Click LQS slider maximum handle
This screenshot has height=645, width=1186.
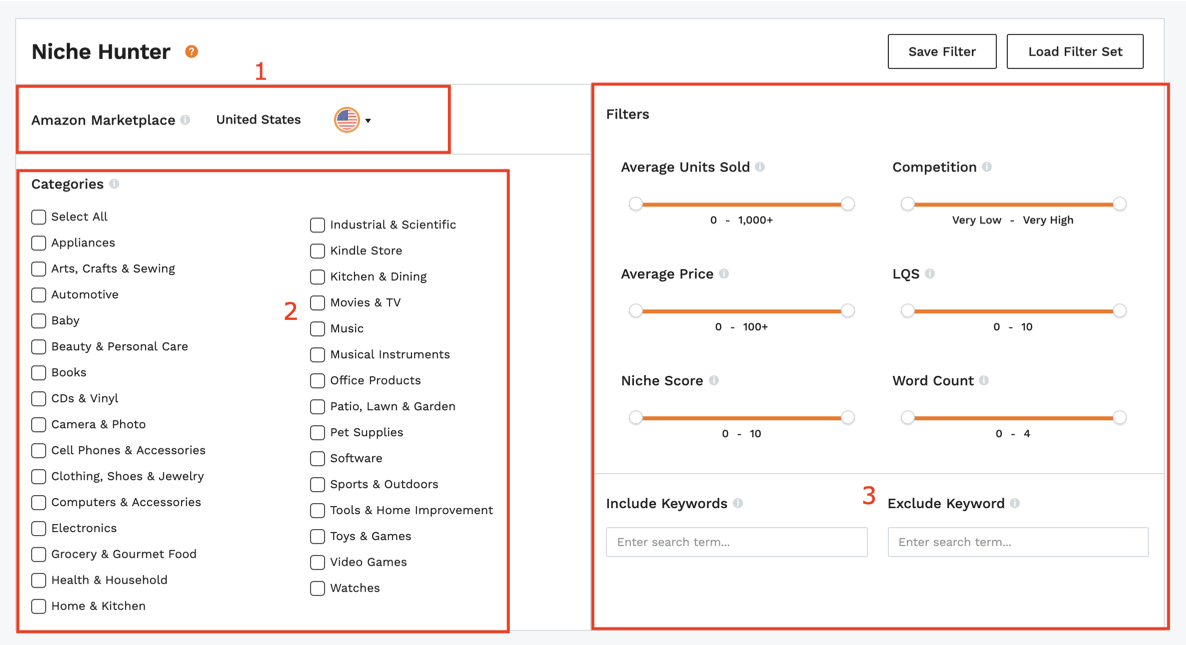tap(1119, 310)
